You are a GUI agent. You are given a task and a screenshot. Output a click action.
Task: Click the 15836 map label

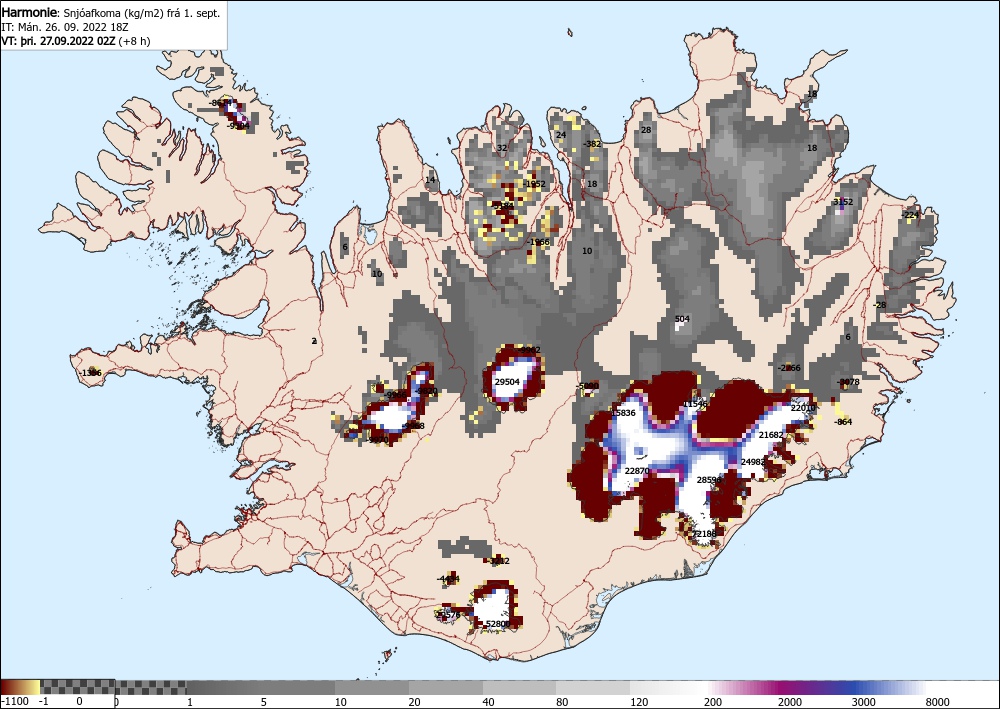pos(623,413)
